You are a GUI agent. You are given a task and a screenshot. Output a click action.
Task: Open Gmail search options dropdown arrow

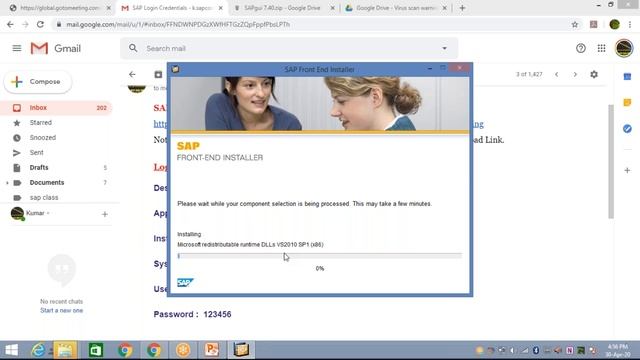(444, 48)
